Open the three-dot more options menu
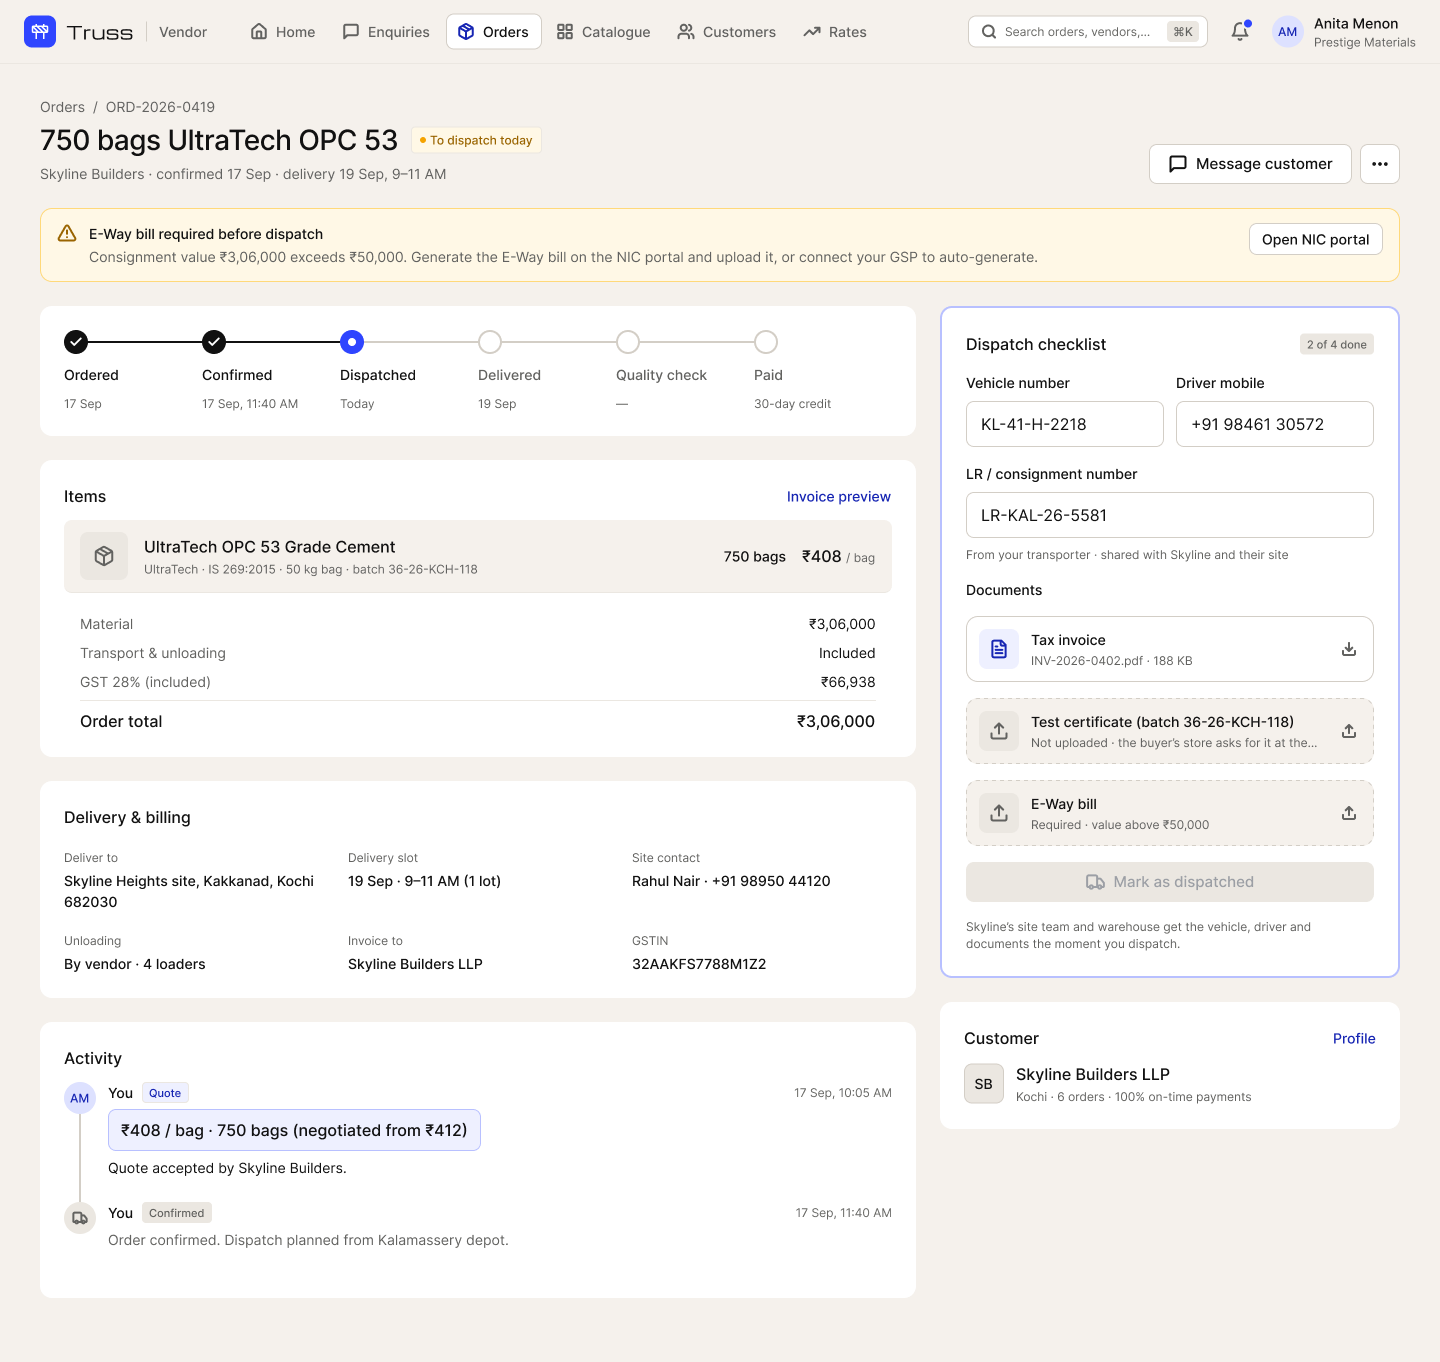 [1380, 164]
